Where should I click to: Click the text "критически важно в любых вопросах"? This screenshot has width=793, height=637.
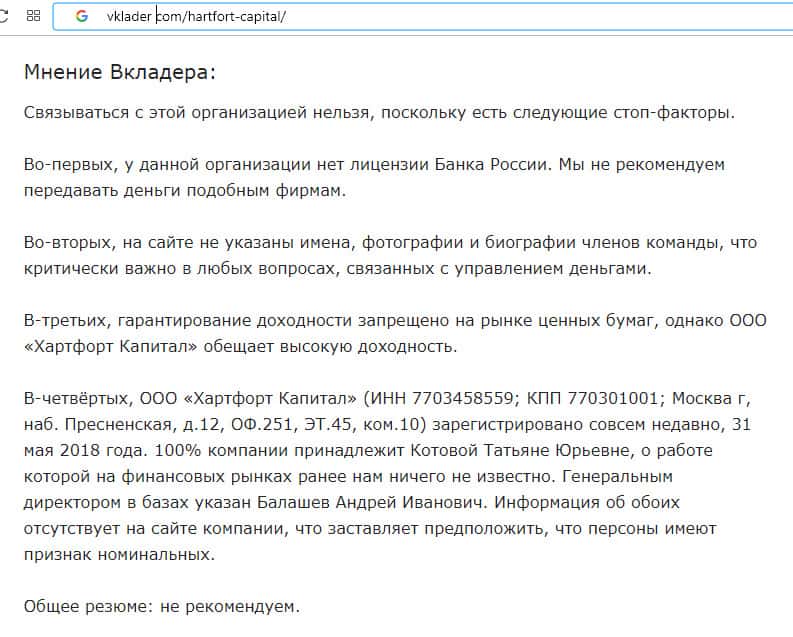tap(180, 268)
